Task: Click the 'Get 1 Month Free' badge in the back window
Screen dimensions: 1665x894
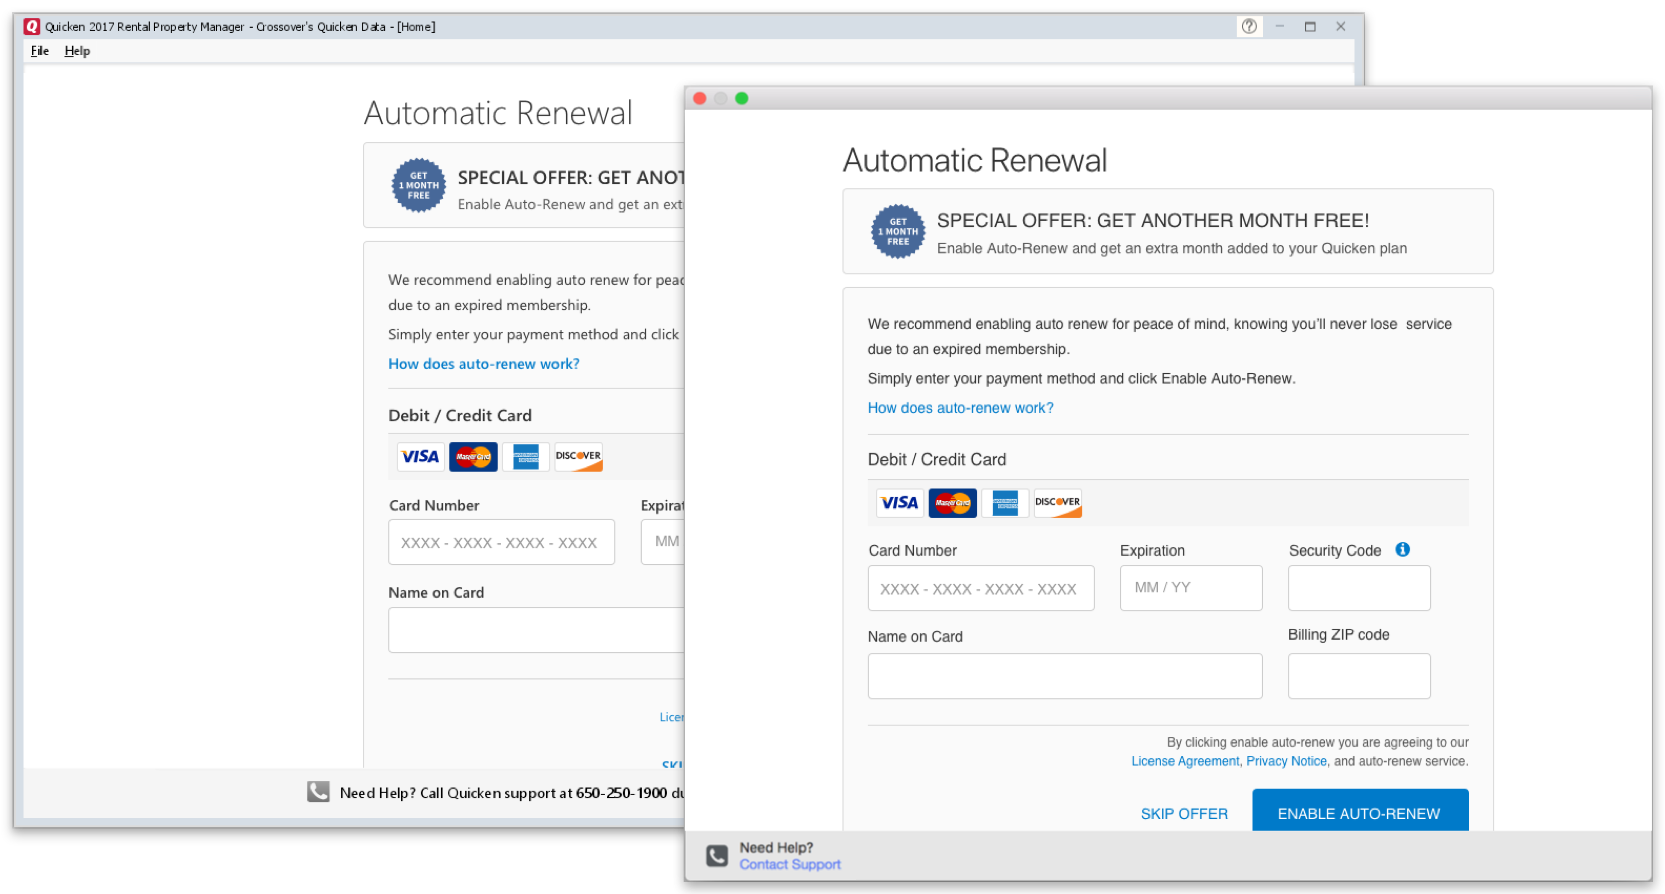Action: [419, 185]
